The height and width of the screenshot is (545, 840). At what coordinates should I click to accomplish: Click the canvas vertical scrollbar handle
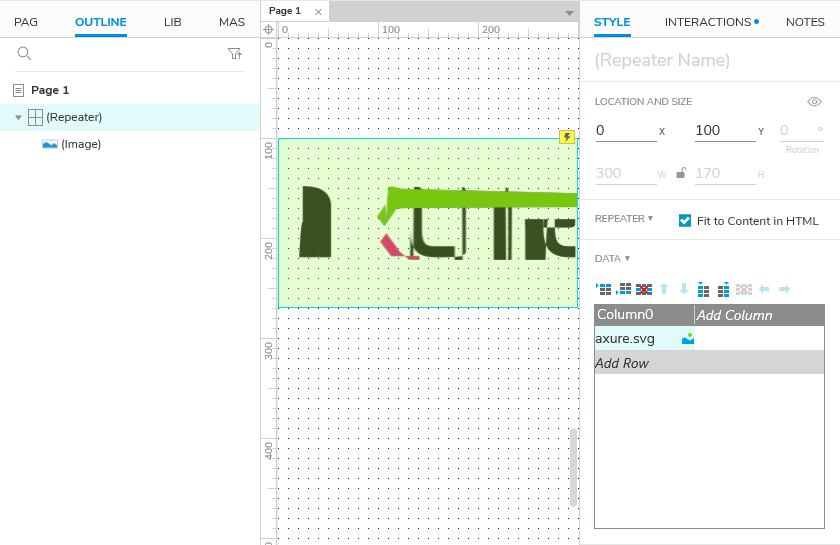[x=573, y=467]
